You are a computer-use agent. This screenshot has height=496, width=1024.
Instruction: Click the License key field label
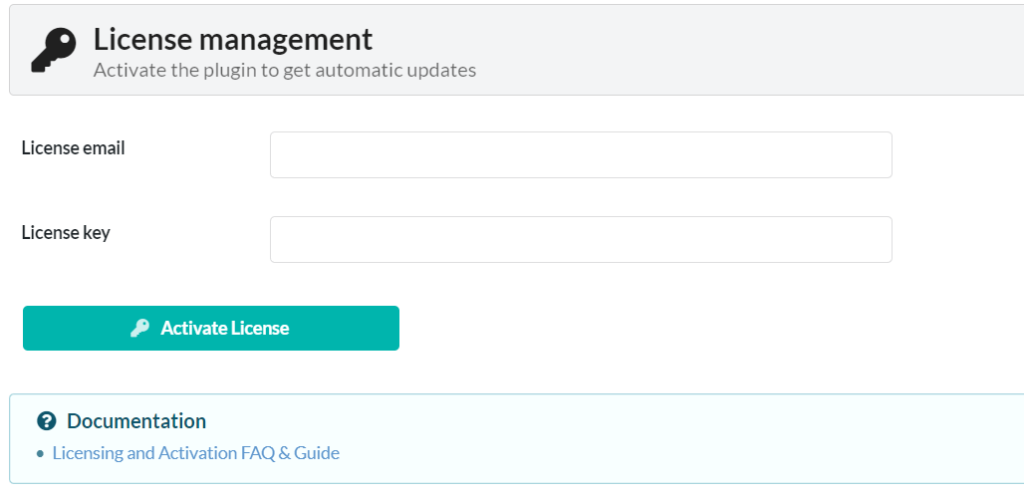point(66,233)
